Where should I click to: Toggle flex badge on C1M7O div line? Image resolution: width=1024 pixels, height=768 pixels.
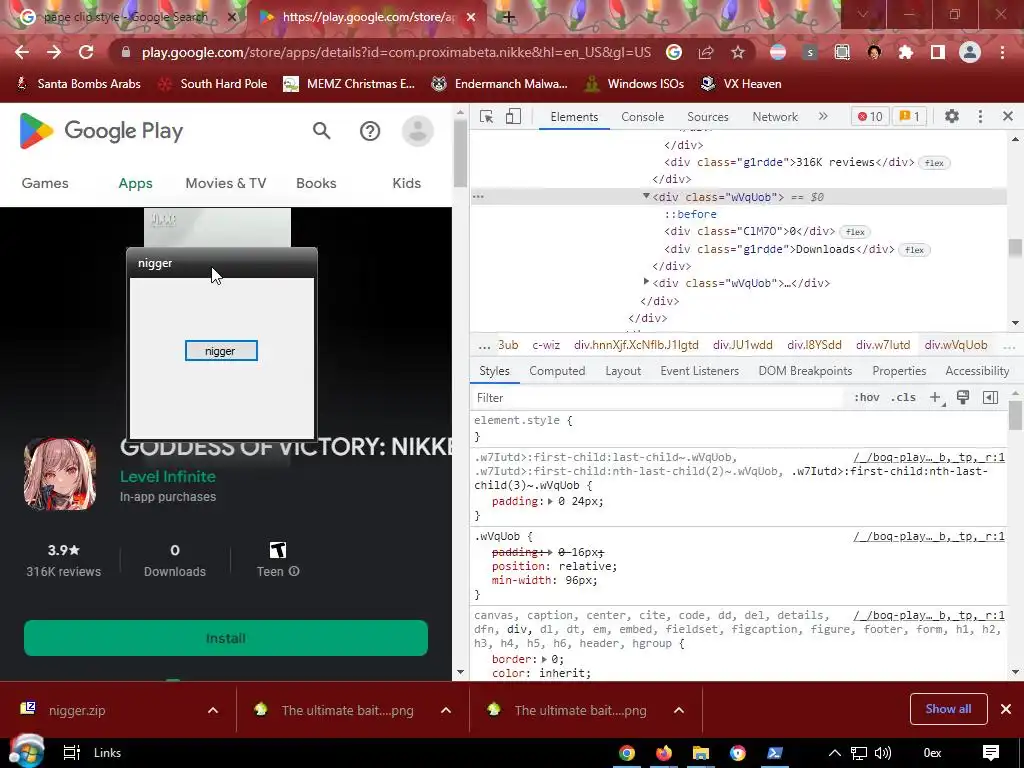tap(855, 232)
